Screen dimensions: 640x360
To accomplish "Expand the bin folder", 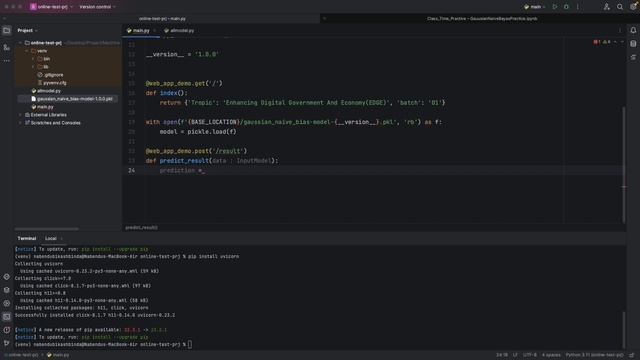I will (x=33, y=59).
